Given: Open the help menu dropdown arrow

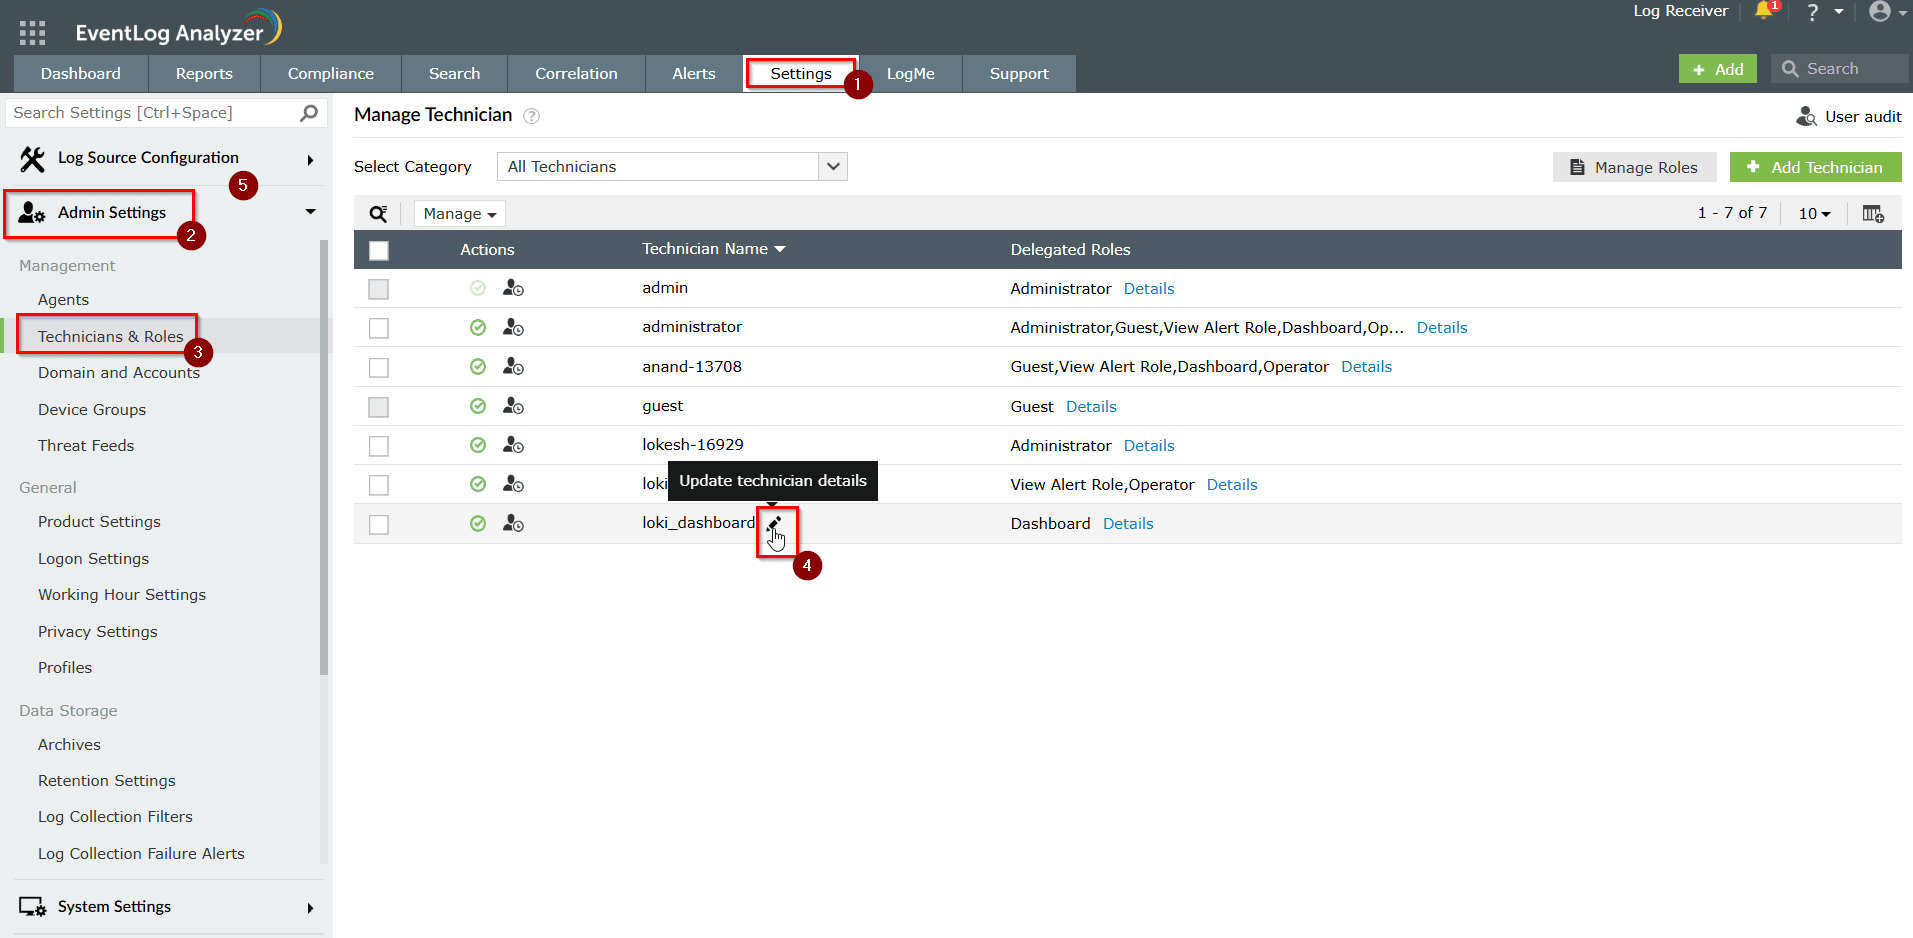Looking at the screenshot, I should click(1839, 12).
